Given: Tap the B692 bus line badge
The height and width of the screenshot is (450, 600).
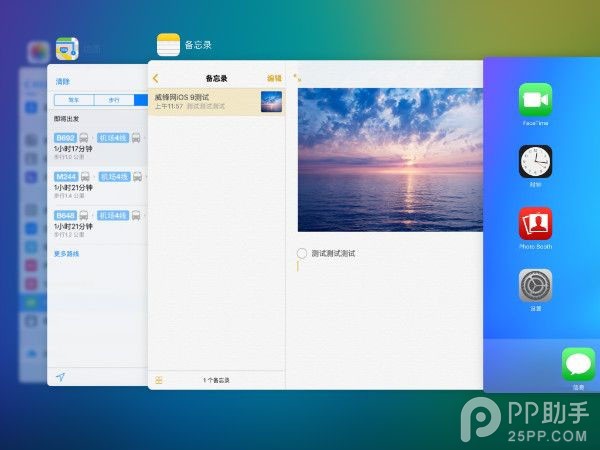Looking at the screenshot, I should click(x=66, y=138).
